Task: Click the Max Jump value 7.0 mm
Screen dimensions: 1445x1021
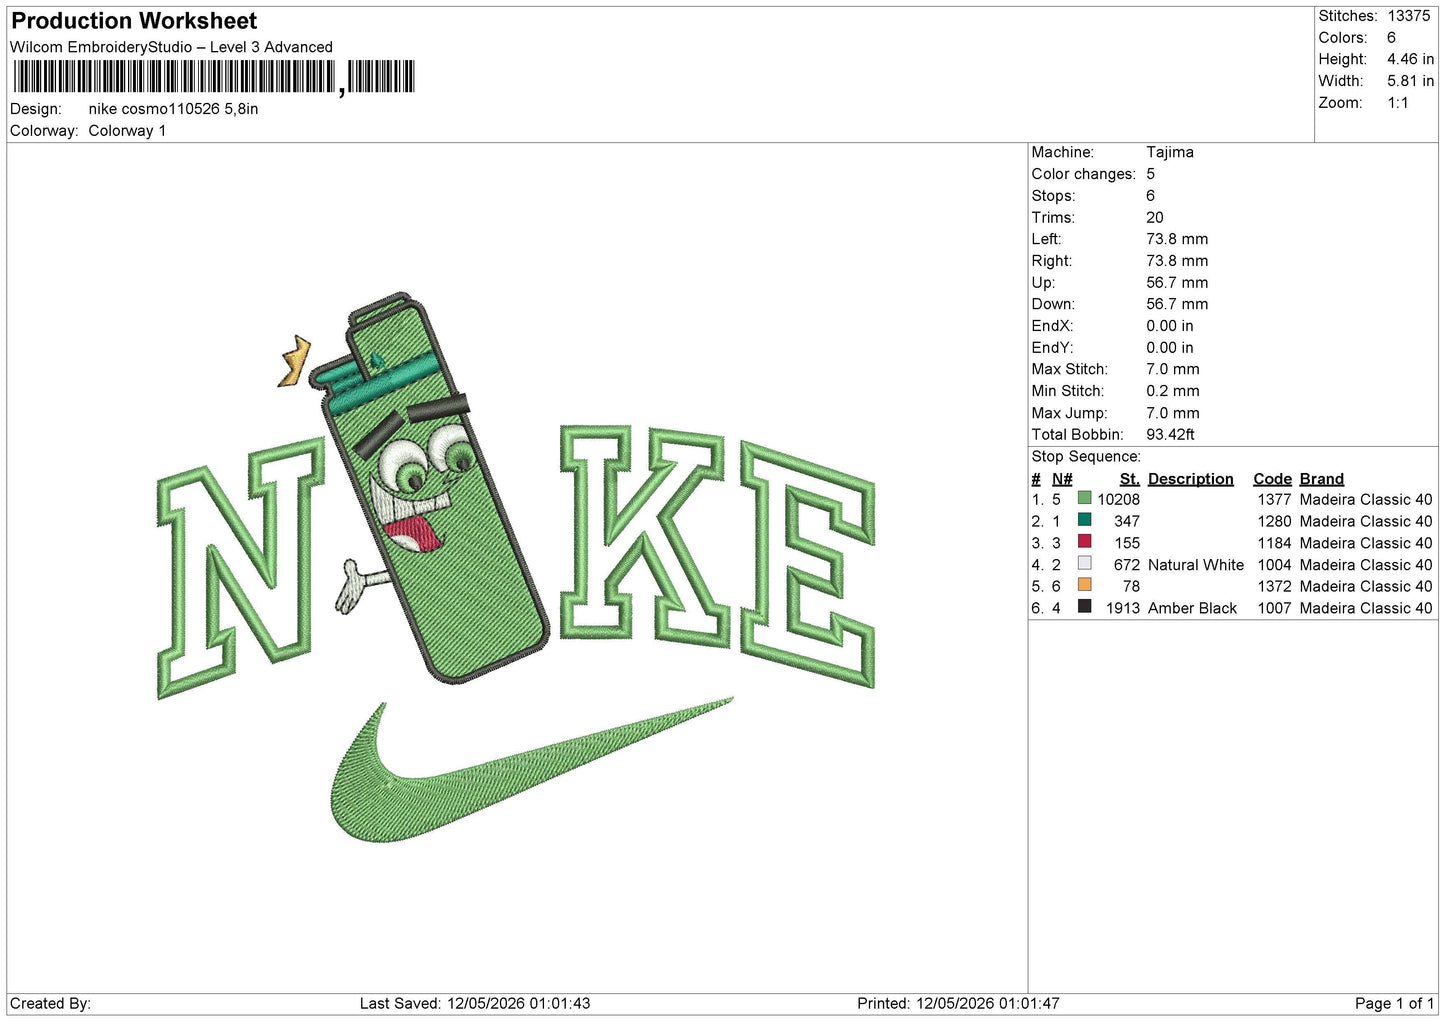Action: pos(1173,413)
